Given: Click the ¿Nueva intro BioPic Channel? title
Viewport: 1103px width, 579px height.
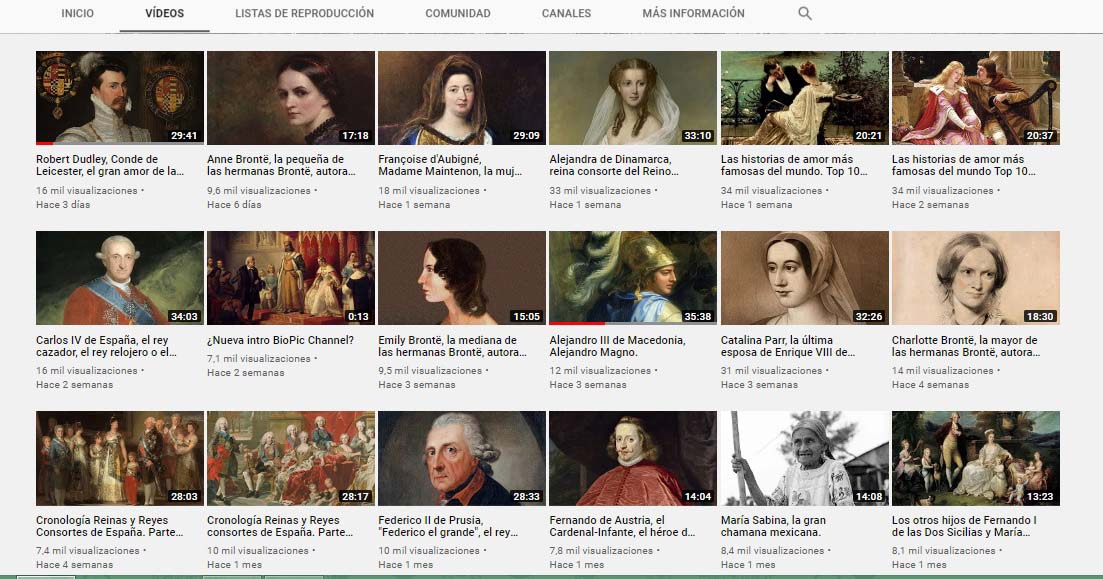Looking at the screenshot, I should pos(280,340).
